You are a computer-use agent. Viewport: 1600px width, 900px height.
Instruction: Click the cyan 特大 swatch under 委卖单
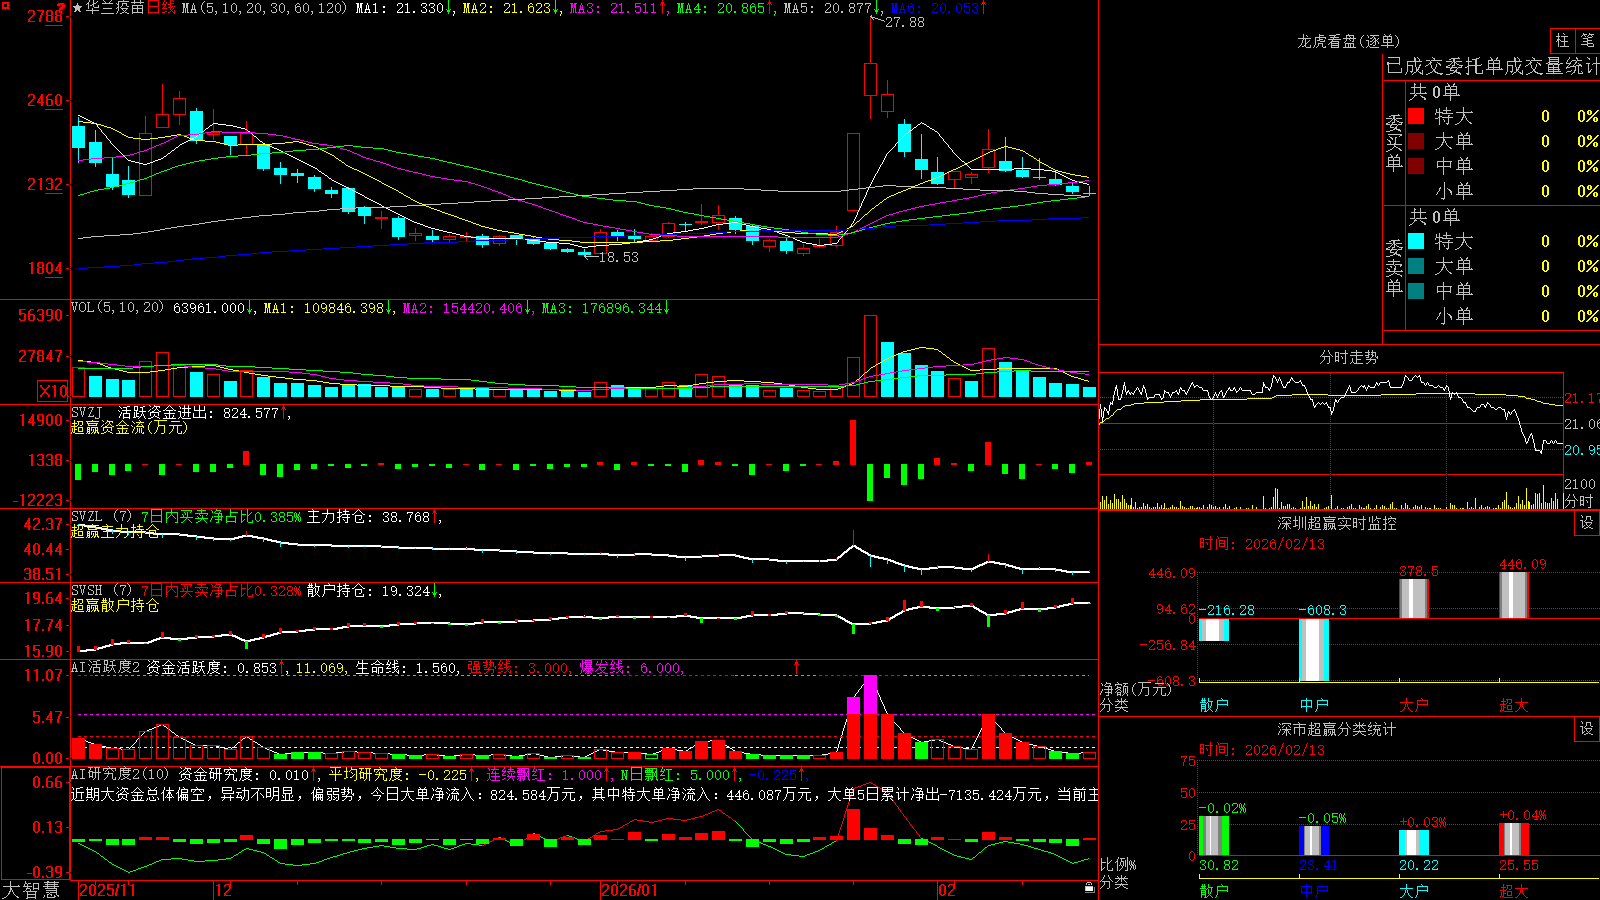click(1416, 241)
